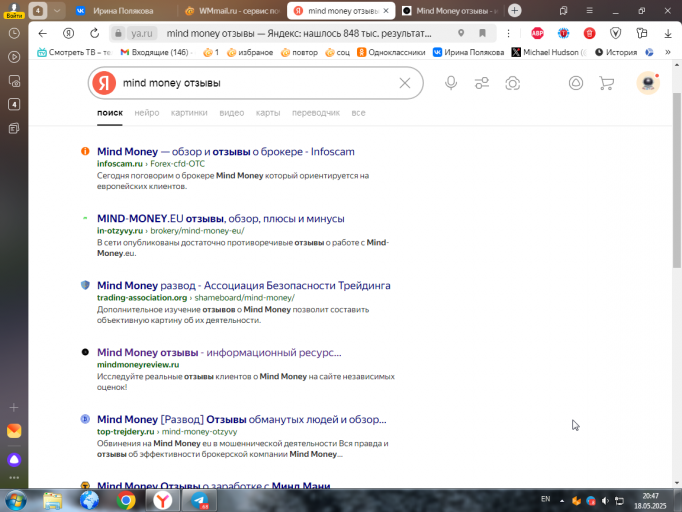
Task: Show hidden system tray icons
Action: 562,501
